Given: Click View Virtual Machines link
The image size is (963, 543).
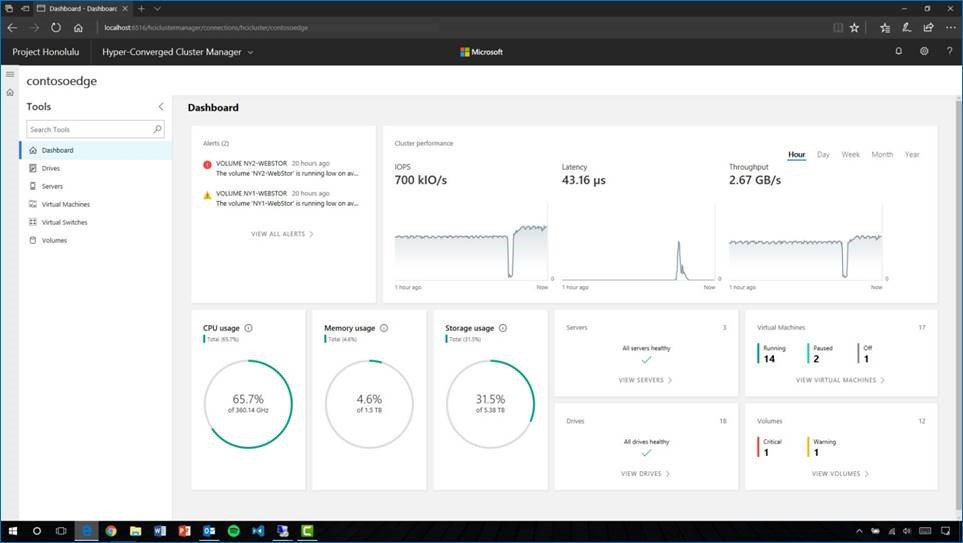Looking at the screenshot, I should click(840, 380).
